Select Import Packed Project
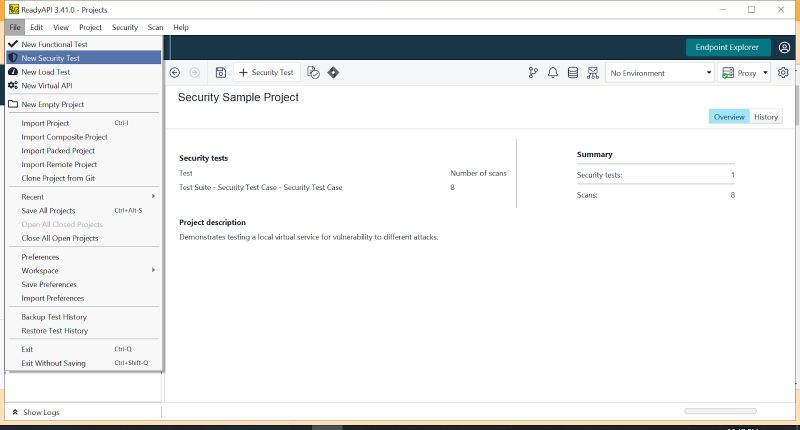The height and width of the screenshot is (430, 800). [x=83, y=150]
